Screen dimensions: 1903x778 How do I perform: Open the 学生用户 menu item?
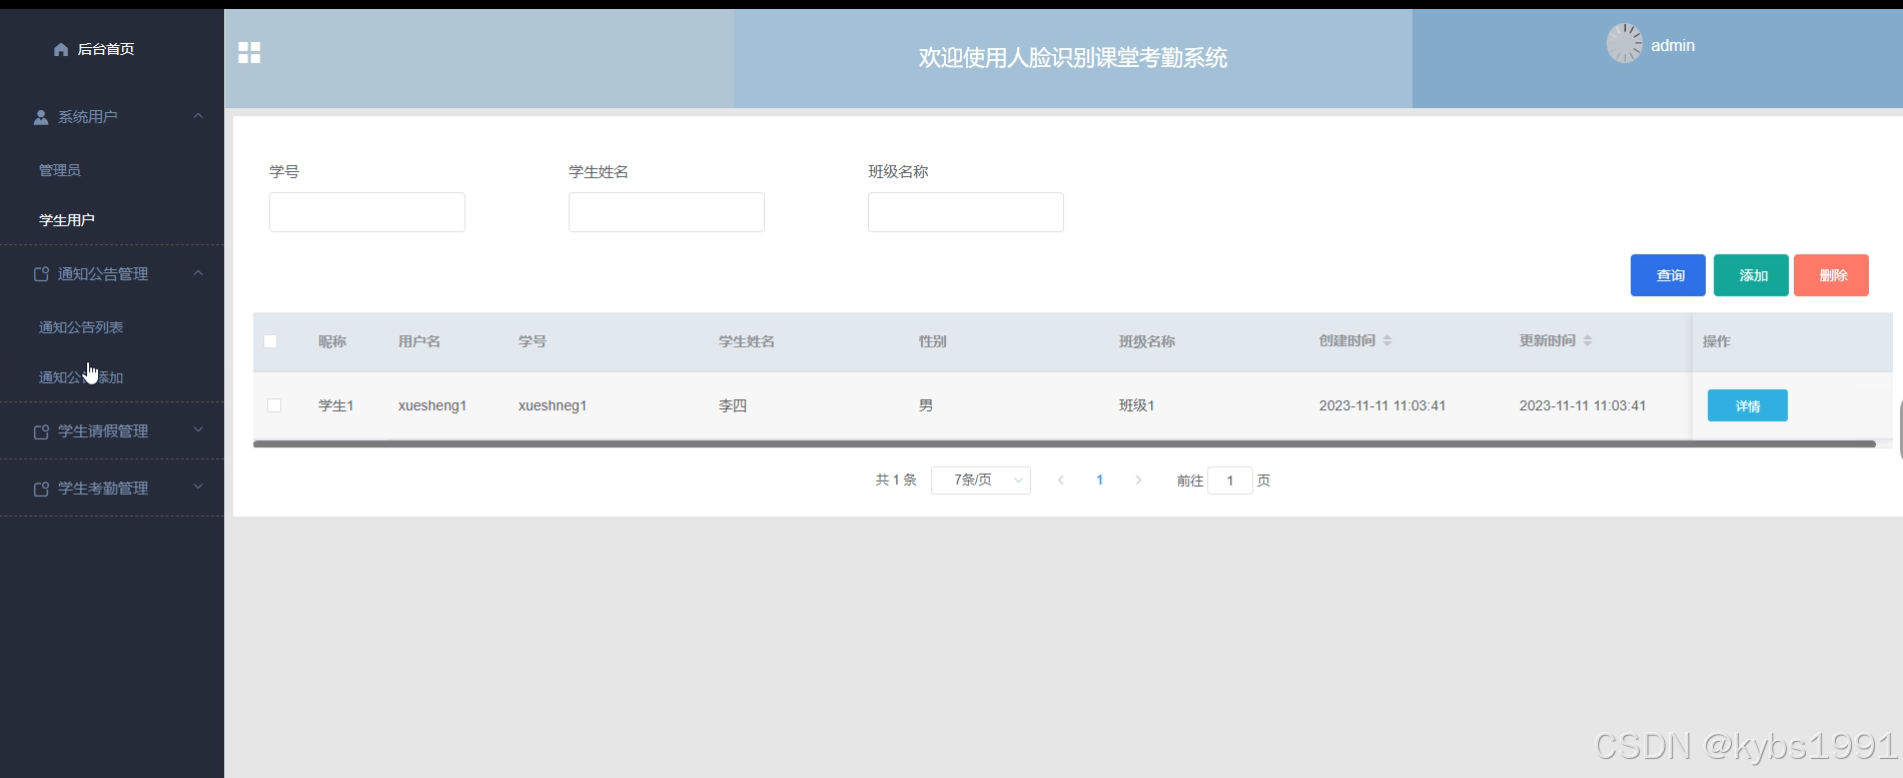(x=67, y=220)
